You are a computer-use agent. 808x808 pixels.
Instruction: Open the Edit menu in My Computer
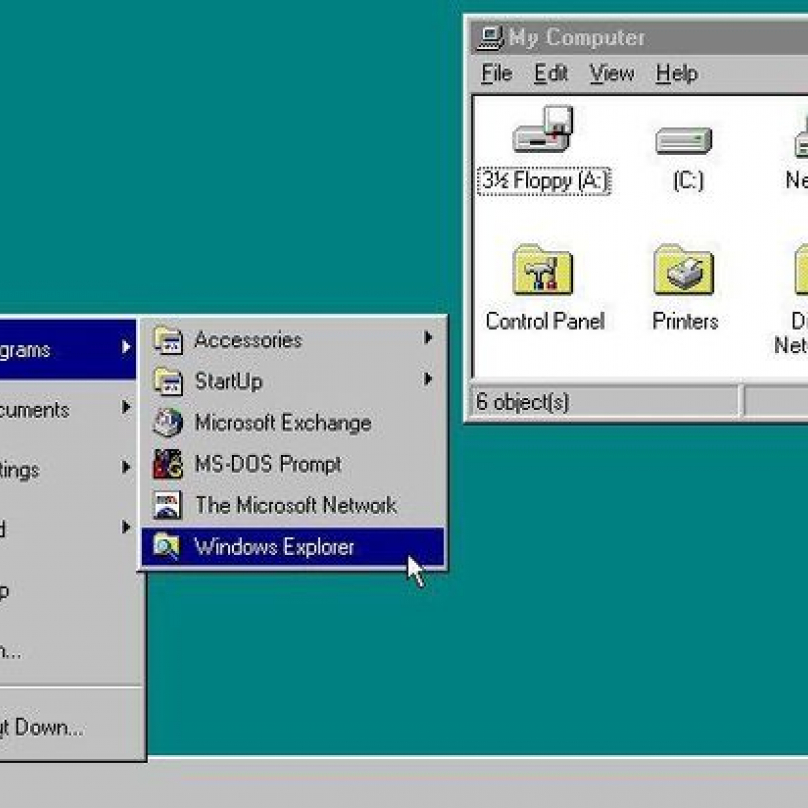[550, 73]
